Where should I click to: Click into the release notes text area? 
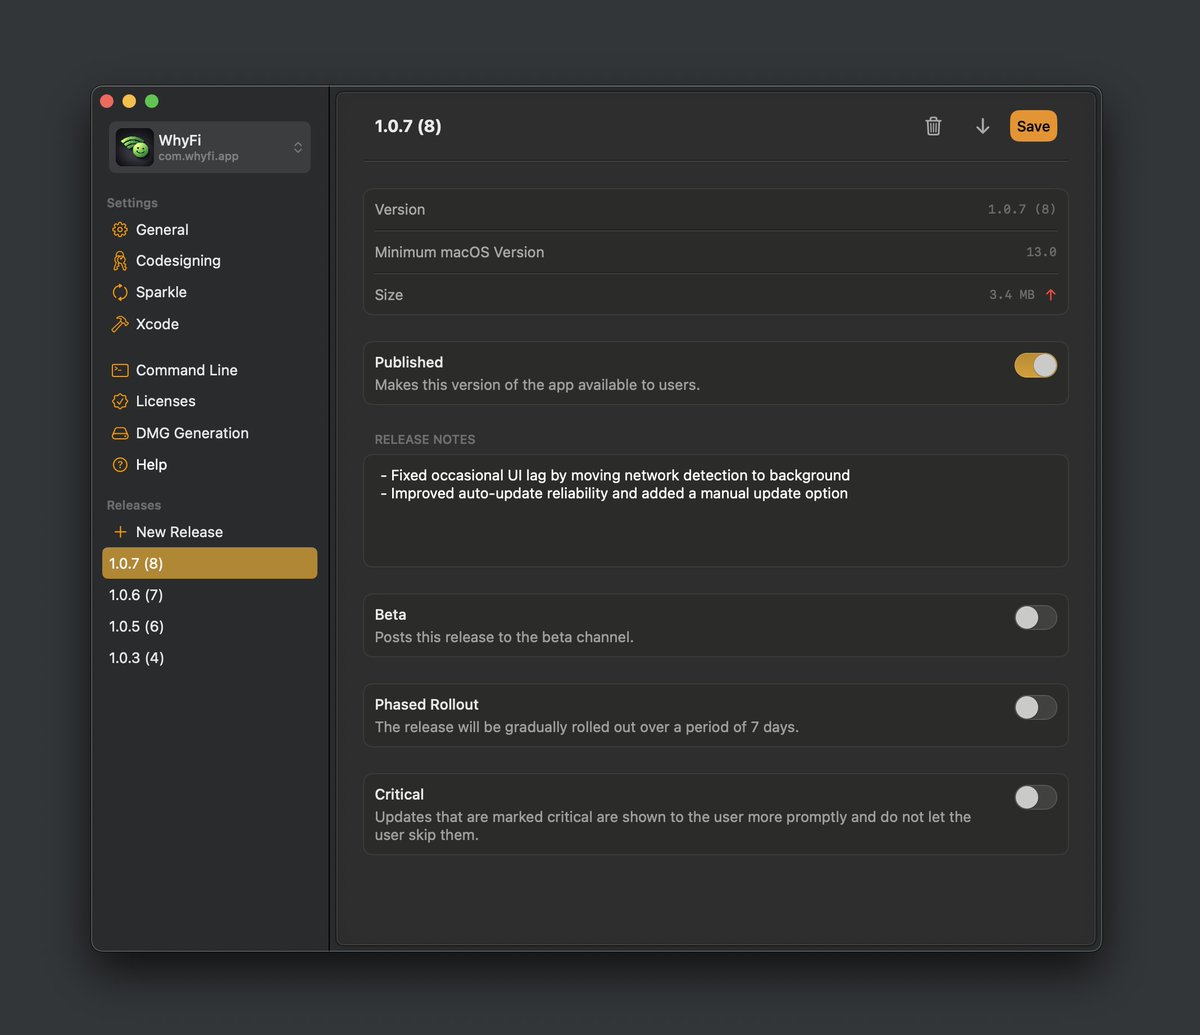point(715,511)
